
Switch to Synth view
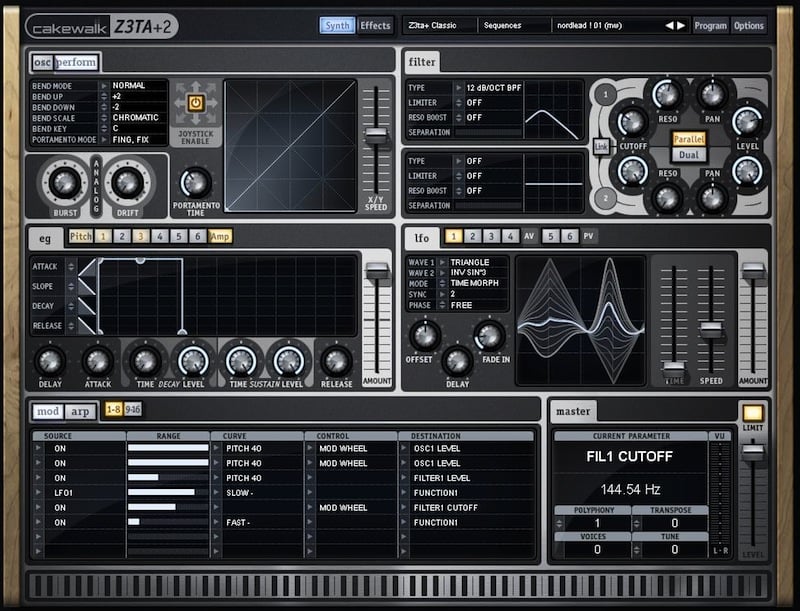coord(337,26)
